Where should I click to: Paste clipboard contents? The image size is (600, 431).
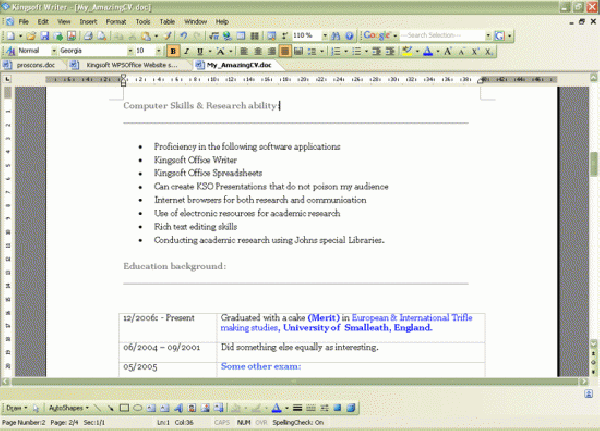pyautogui.click(x=146, y=36)
